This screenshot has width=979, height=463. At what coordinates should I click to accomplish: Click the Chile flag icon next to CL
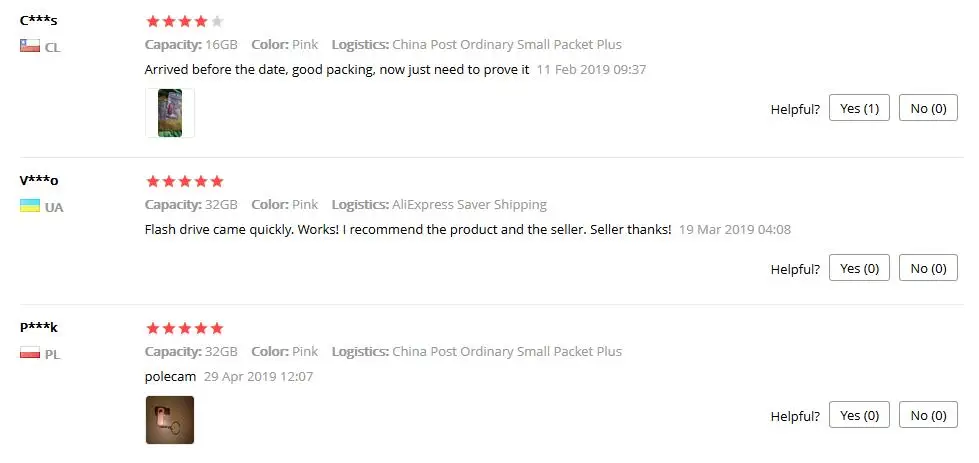pyautogui.click(x=30, y=46)
